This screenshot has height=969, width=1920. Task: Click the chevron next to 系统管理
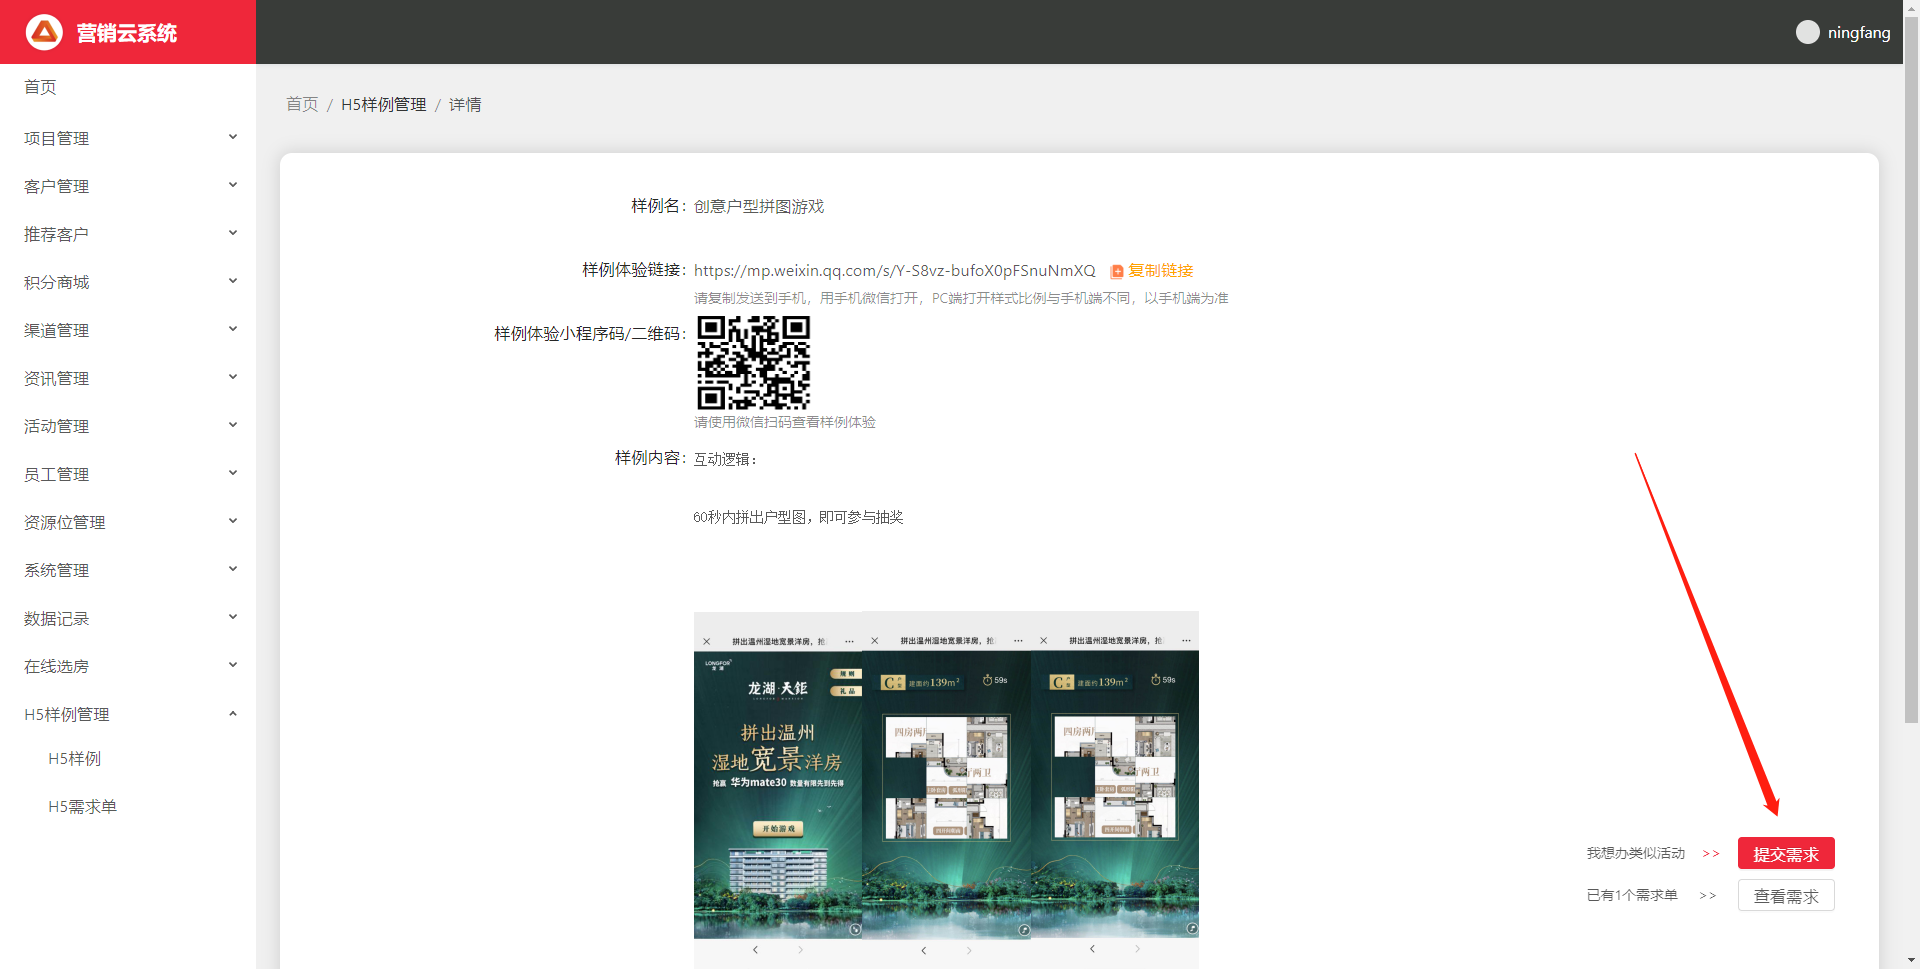[233, 569]
